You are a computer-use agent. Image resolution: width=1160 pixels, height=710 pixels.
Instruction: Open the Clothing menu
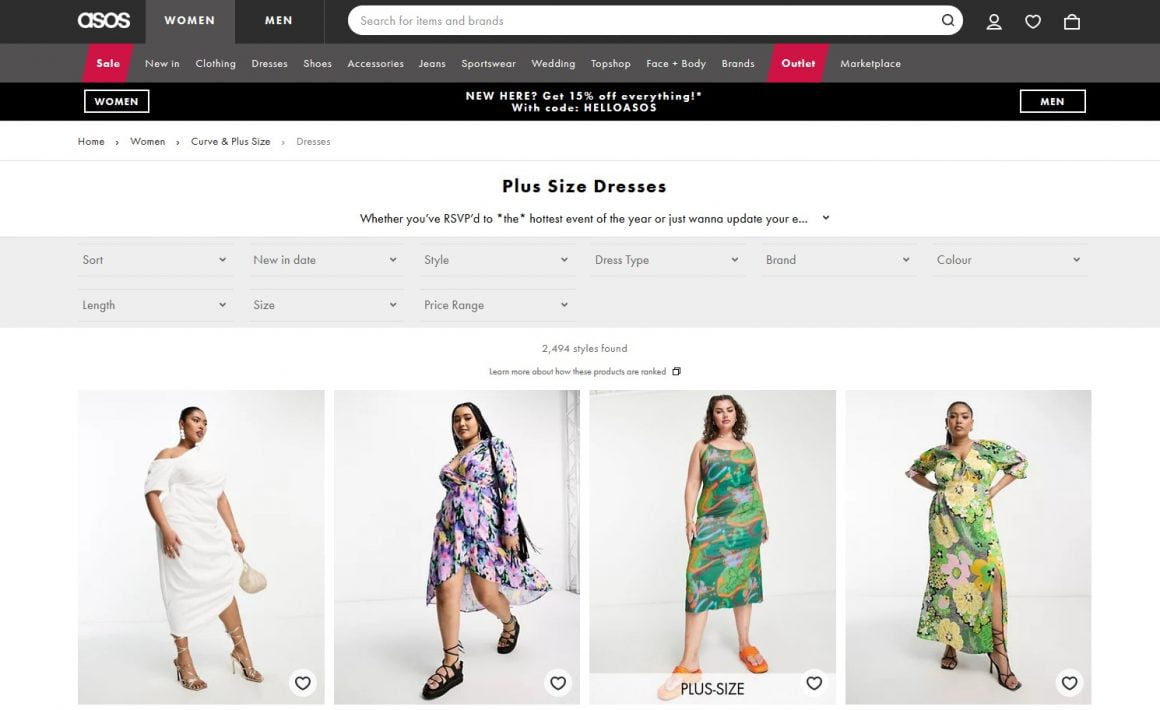coord(215,64)
